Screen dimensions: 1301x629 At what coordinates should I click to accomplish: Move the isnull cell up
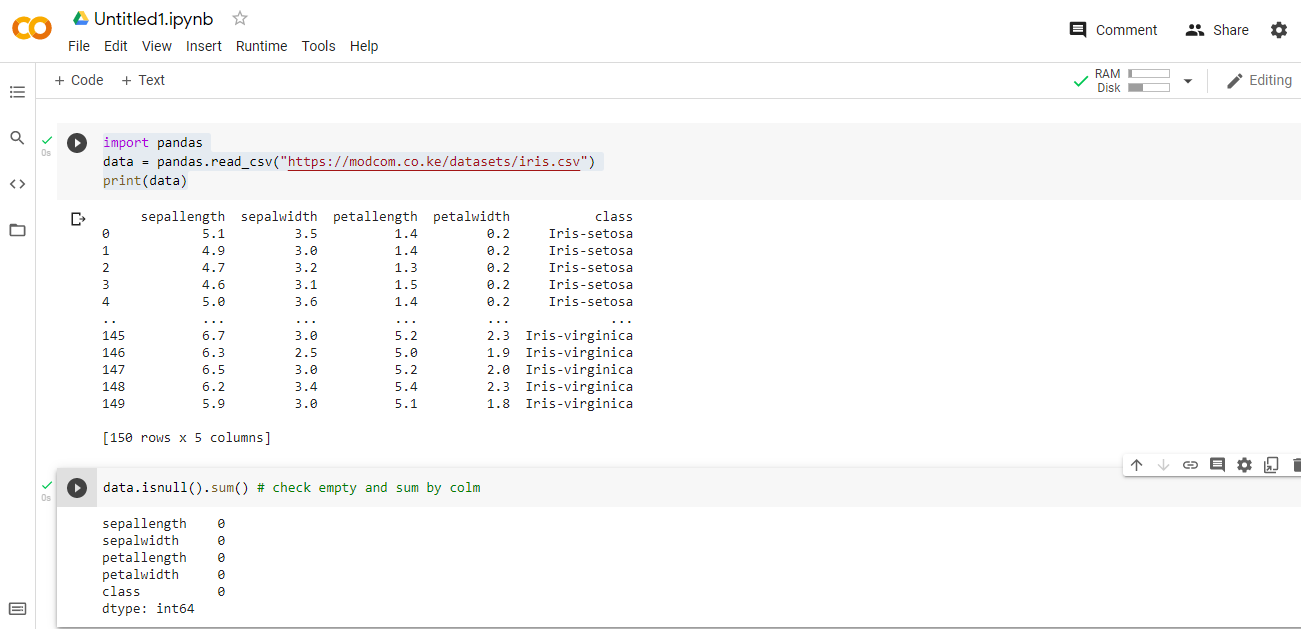(1136, 464)
